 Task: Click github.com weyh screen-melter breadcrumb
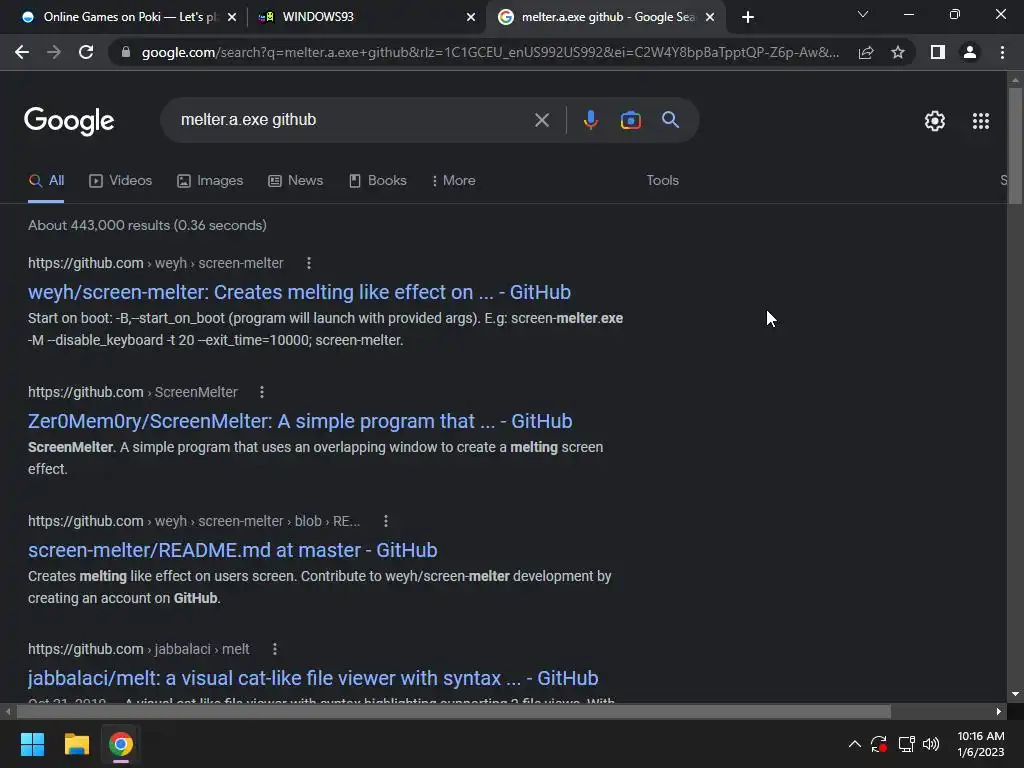(x=155, y=263)
